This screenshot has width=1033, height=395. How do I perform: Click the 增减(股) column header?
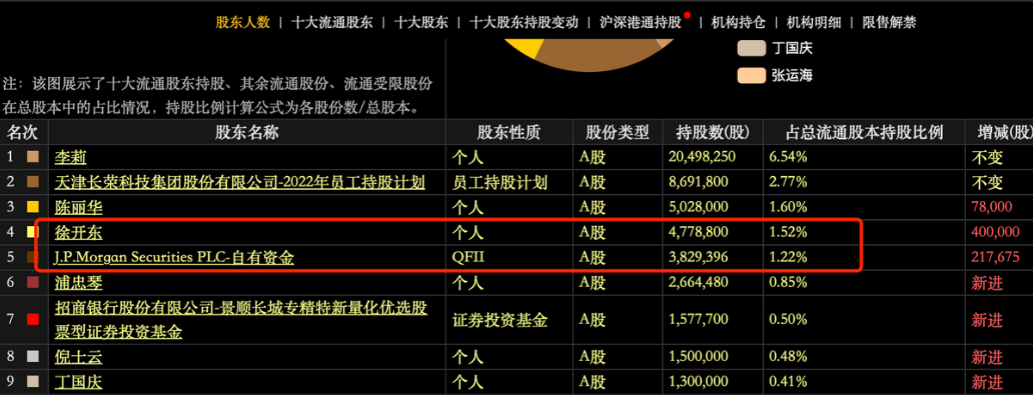999,132
